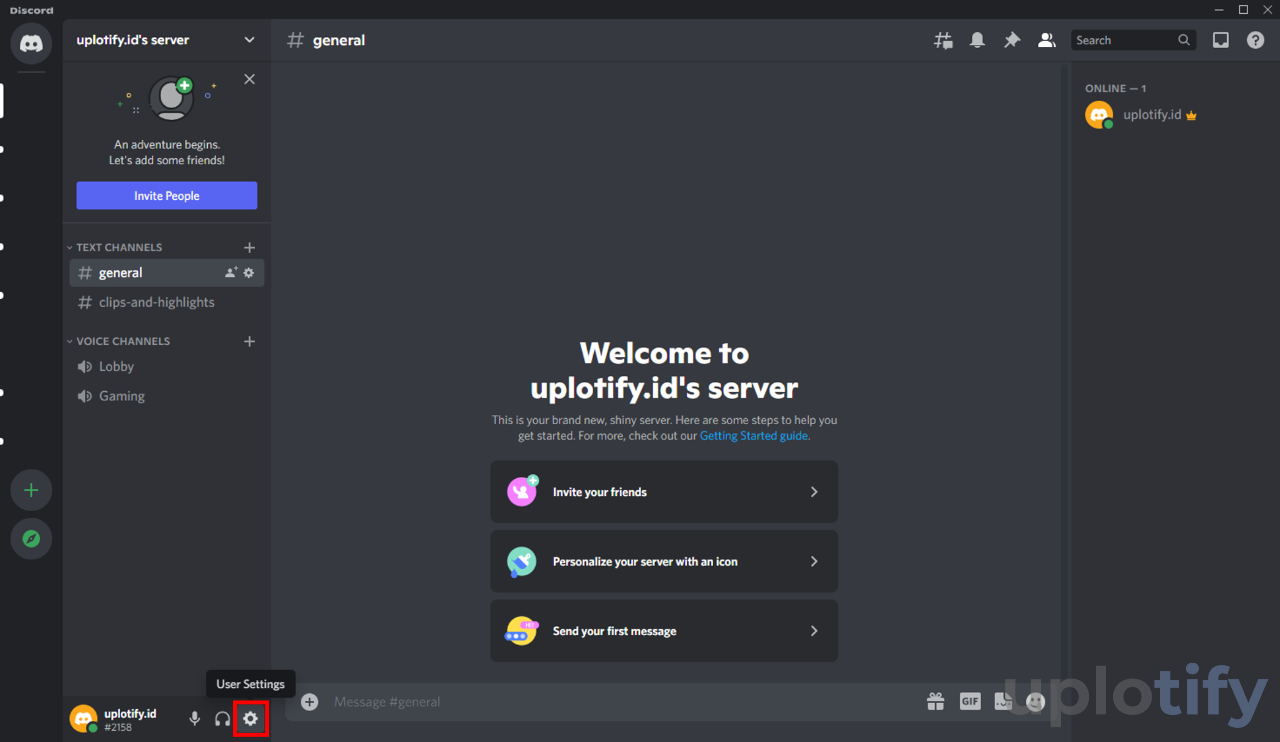Create voice channel plus icon
The height and width of the screenshot is (742, 1280).
pos(249,341)
